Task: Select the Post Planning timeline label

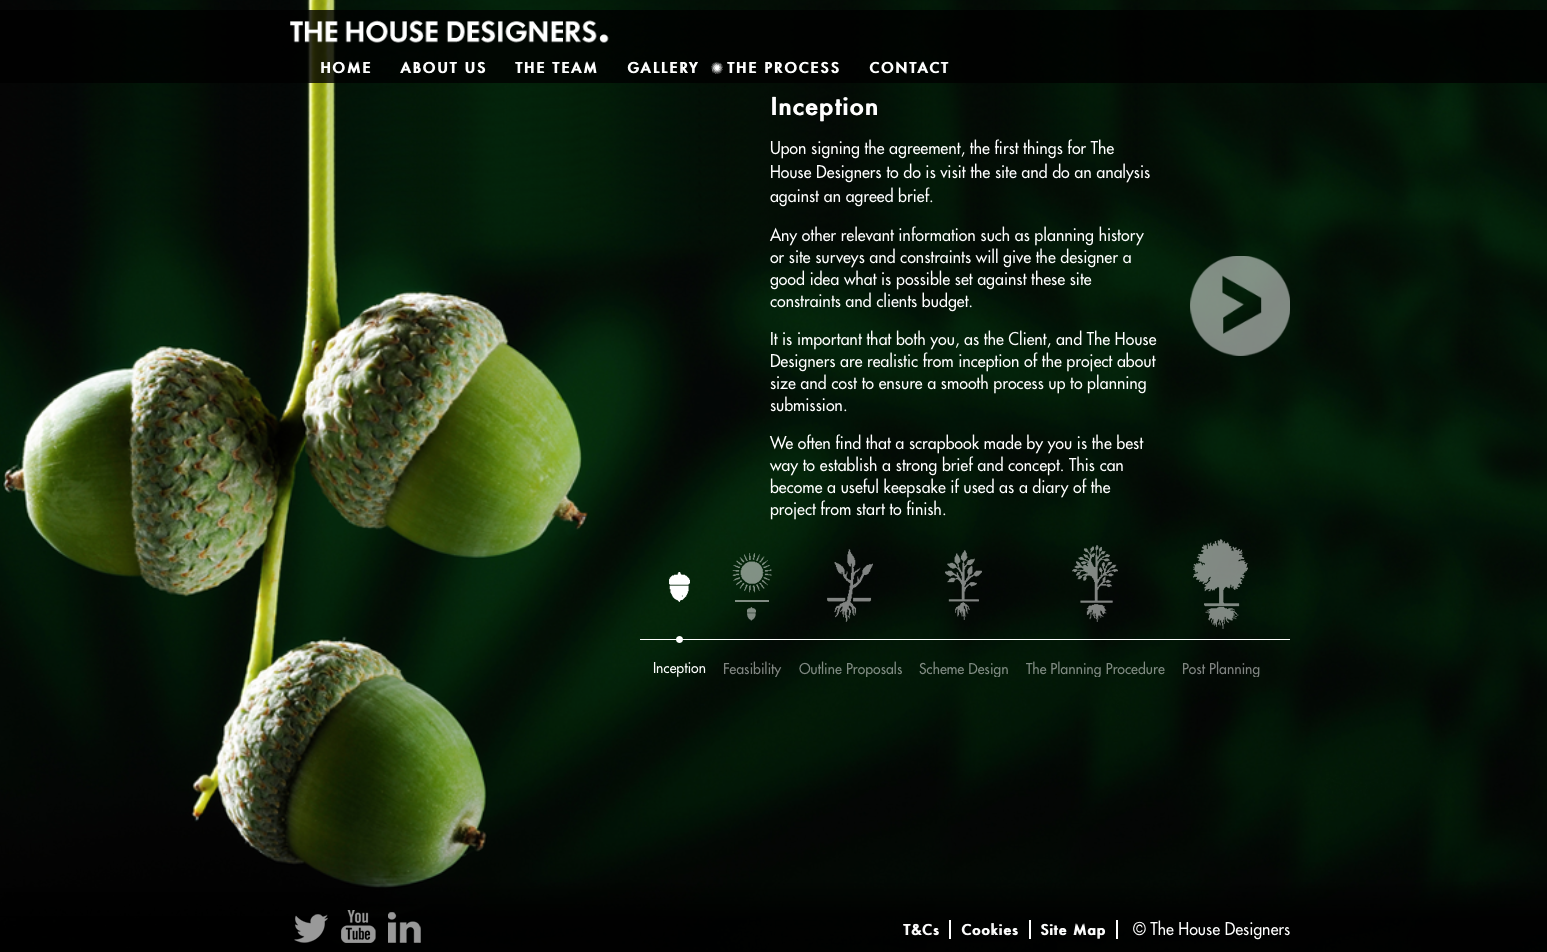Action: tap(1221, 669)
